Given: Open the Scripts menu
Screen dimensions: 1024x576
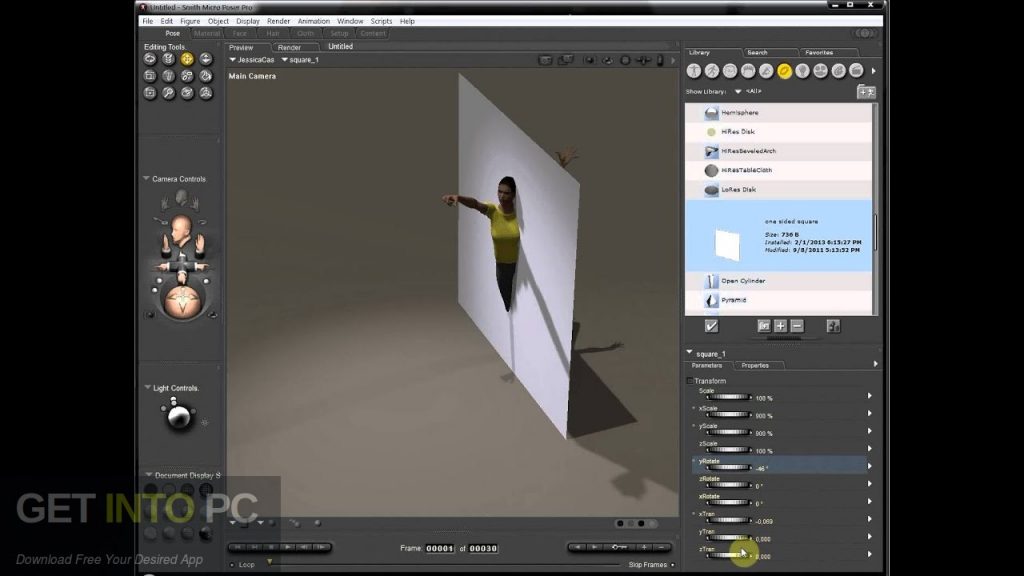Looking at the screenshot, I should pyautogui.click(x=381, y=21).
